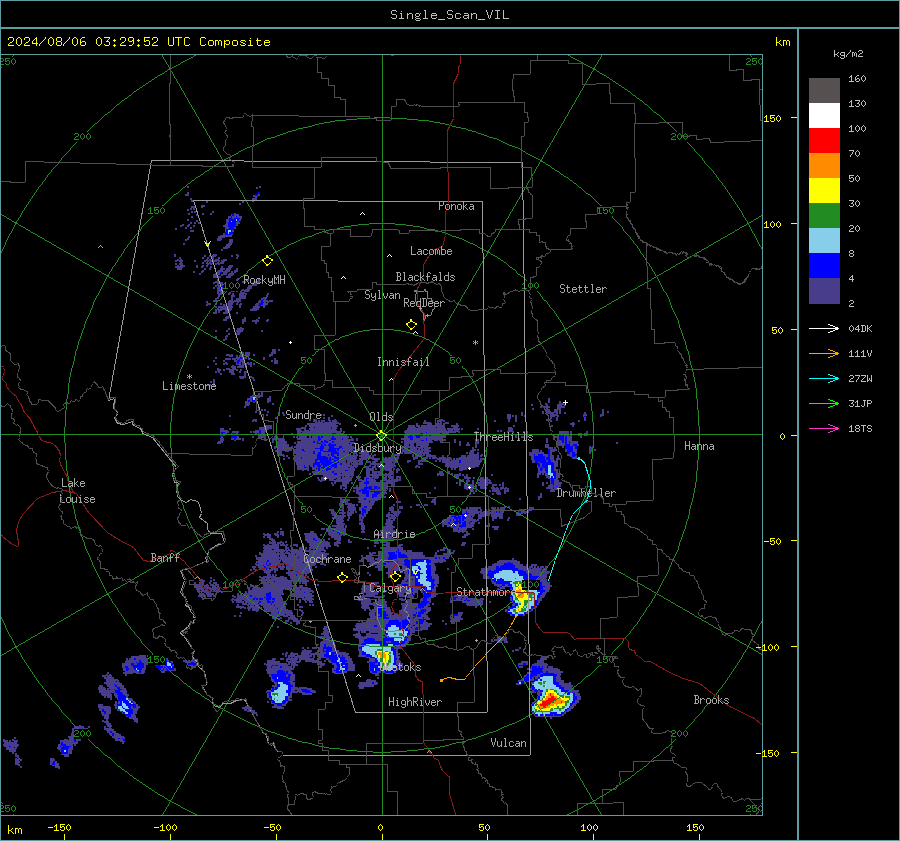This screenshot has height=841, width=900.
Task: Click the Stettler city label
Action: 583,289
